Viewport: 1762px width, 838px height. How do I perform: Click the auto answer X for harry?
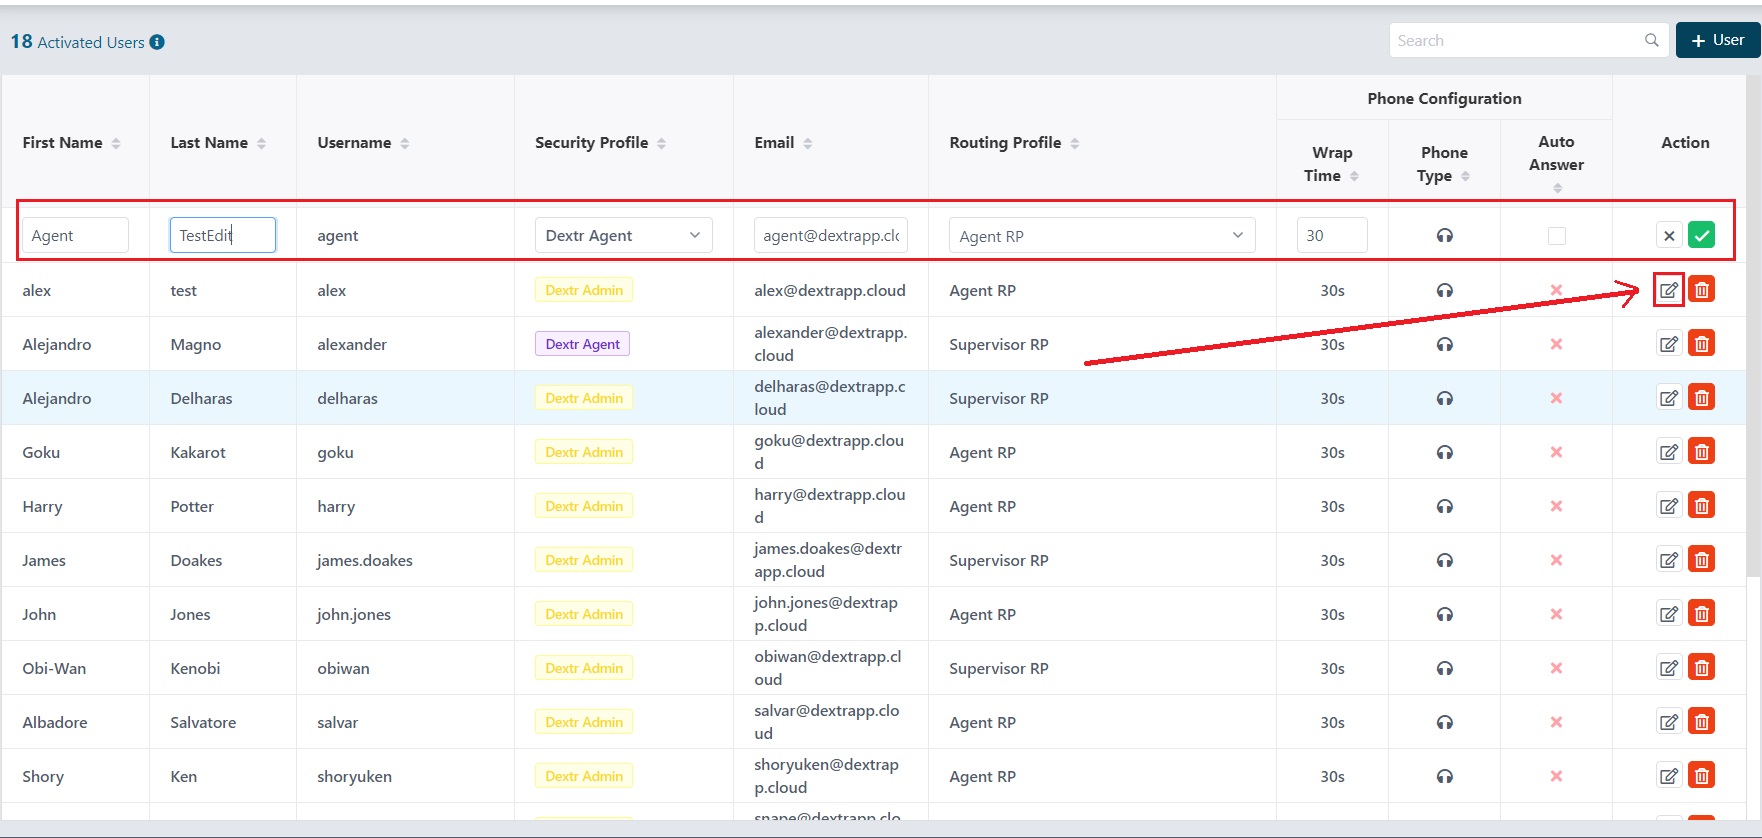1556,506
